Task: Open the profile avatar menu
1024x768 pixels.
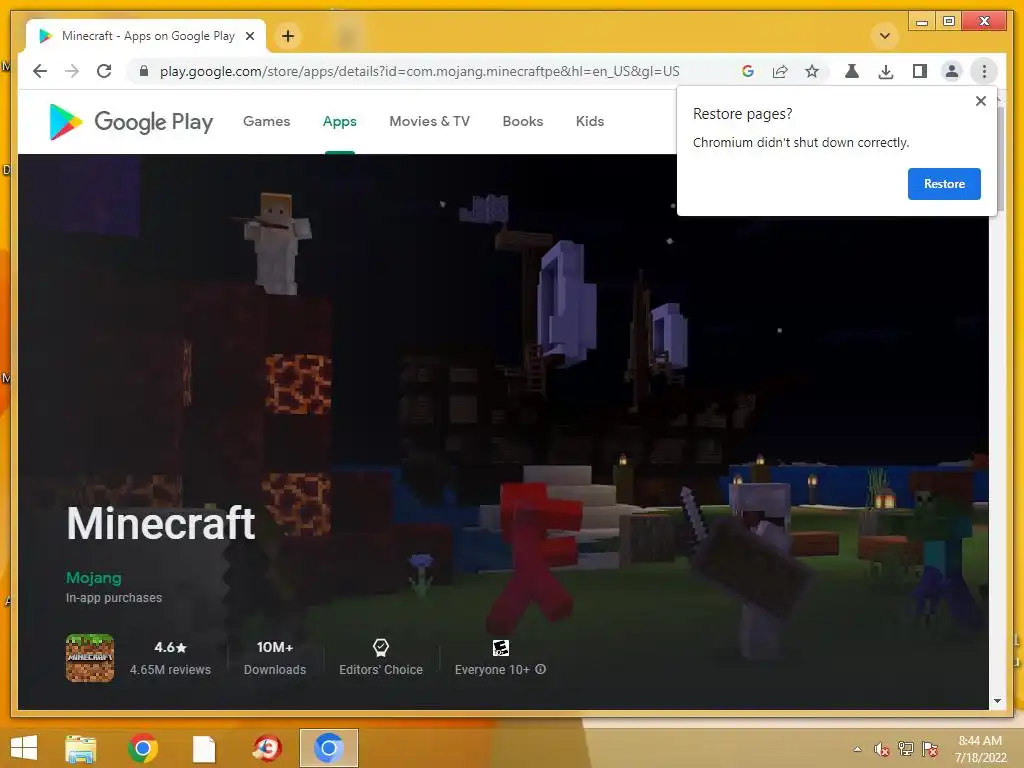Action: click(x=952, y=71)
